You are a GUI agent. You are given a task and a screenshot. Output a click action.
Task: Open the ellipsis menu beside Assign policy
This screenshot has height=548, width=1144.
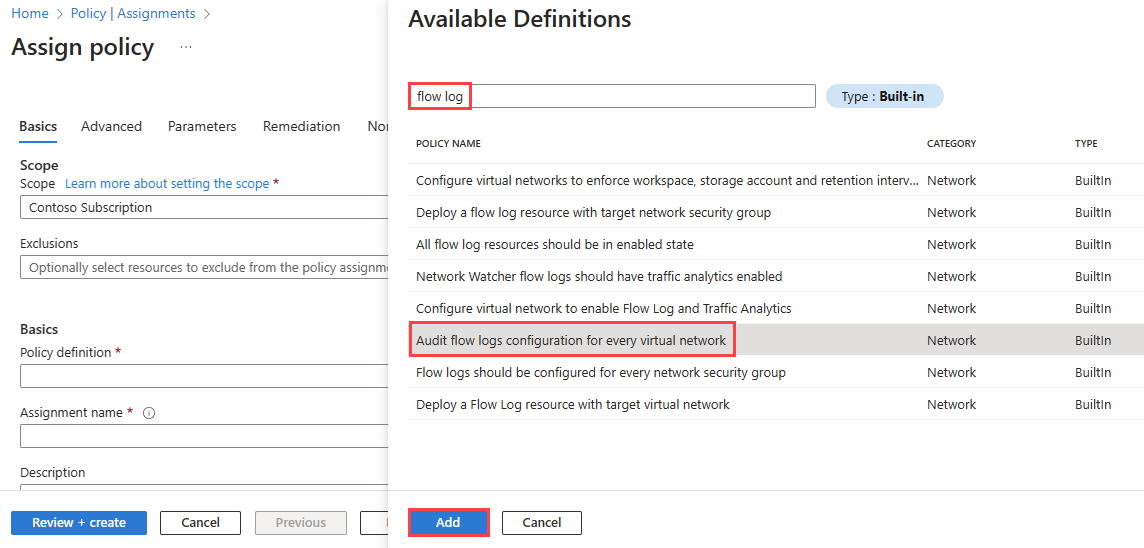pyautogui.click(x=186, y=47)
